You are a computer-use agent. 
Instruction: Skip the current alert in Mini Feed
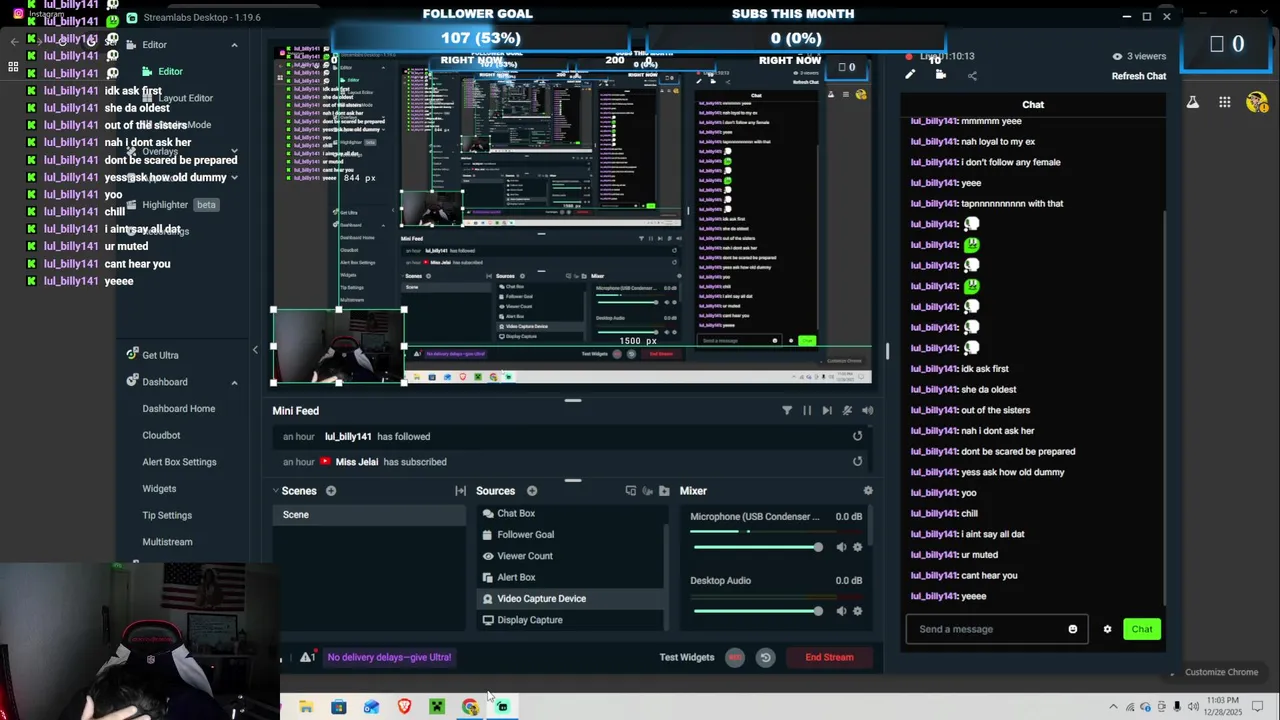[x=827, y=410]
